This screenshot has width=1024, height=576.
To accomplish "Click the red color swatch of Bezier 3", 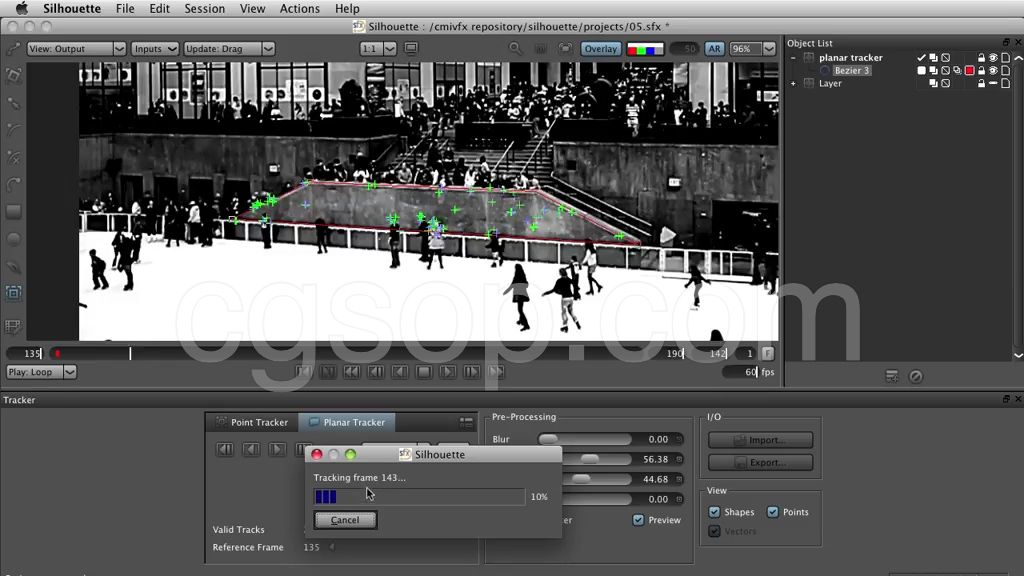I will (x=969, y=71).
